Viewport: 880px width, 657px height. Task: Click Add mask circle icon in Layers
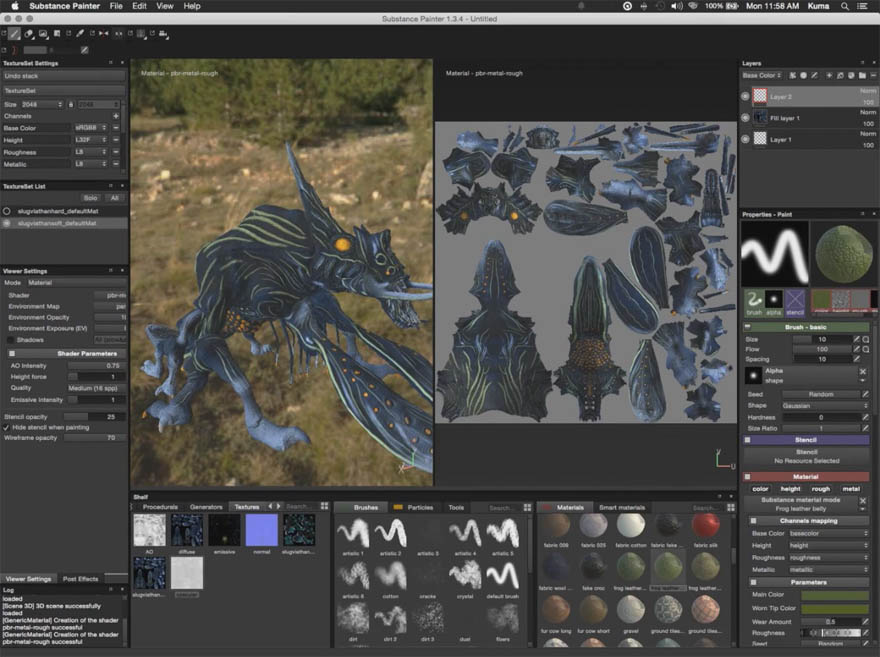pos(804,75)
